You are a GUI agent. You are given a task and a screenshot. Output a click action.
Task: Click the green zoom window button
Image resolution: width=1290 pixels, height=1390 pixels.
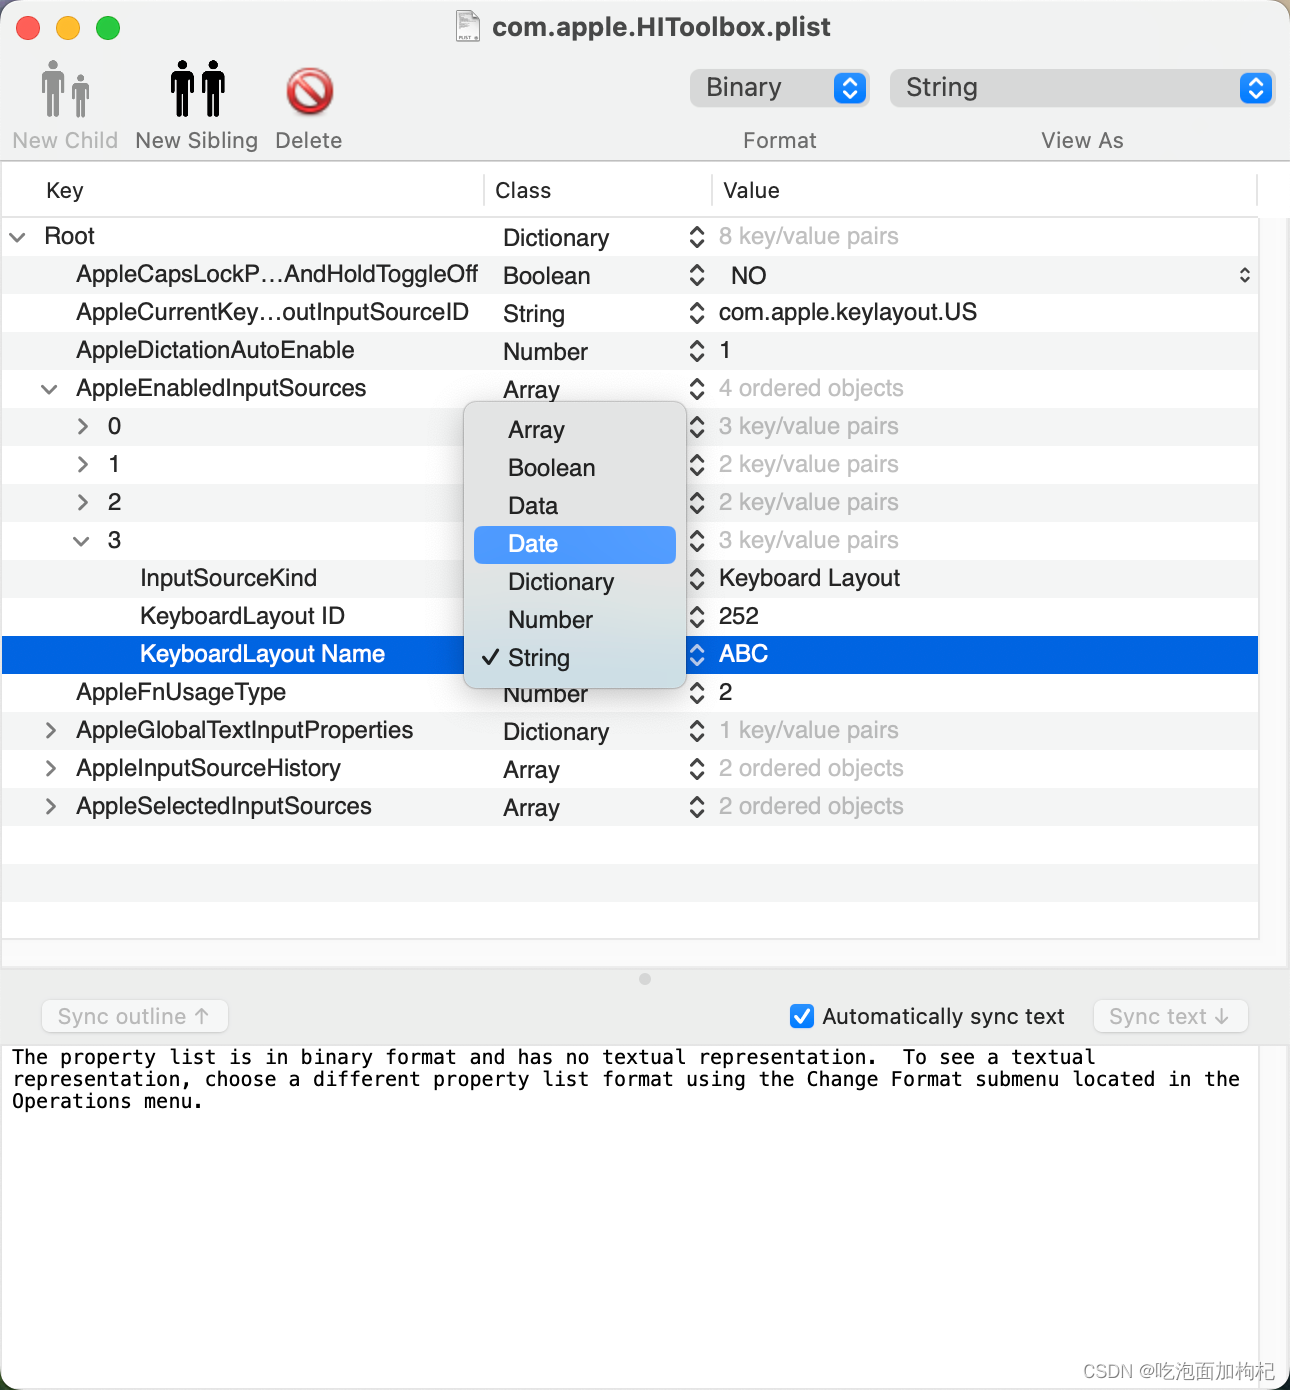tap(108, 28)
